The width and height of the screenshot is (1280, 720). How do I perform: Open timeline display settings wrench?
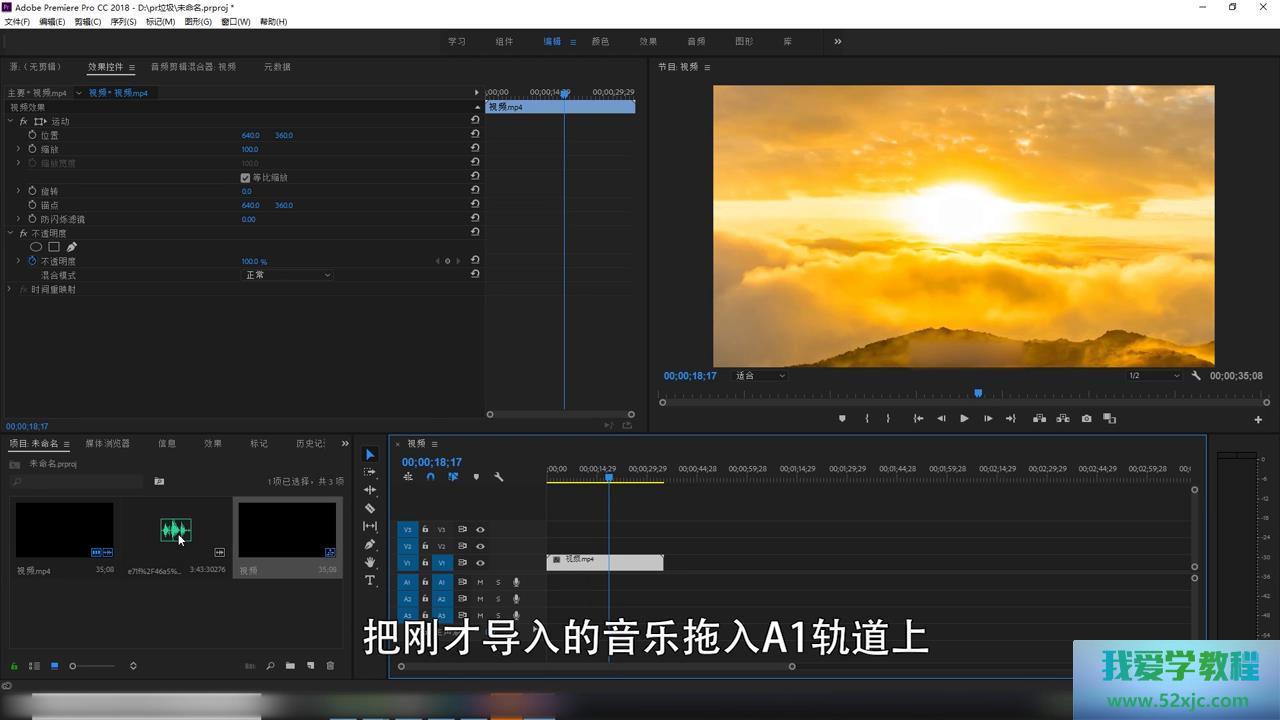[x=499, y=477]
